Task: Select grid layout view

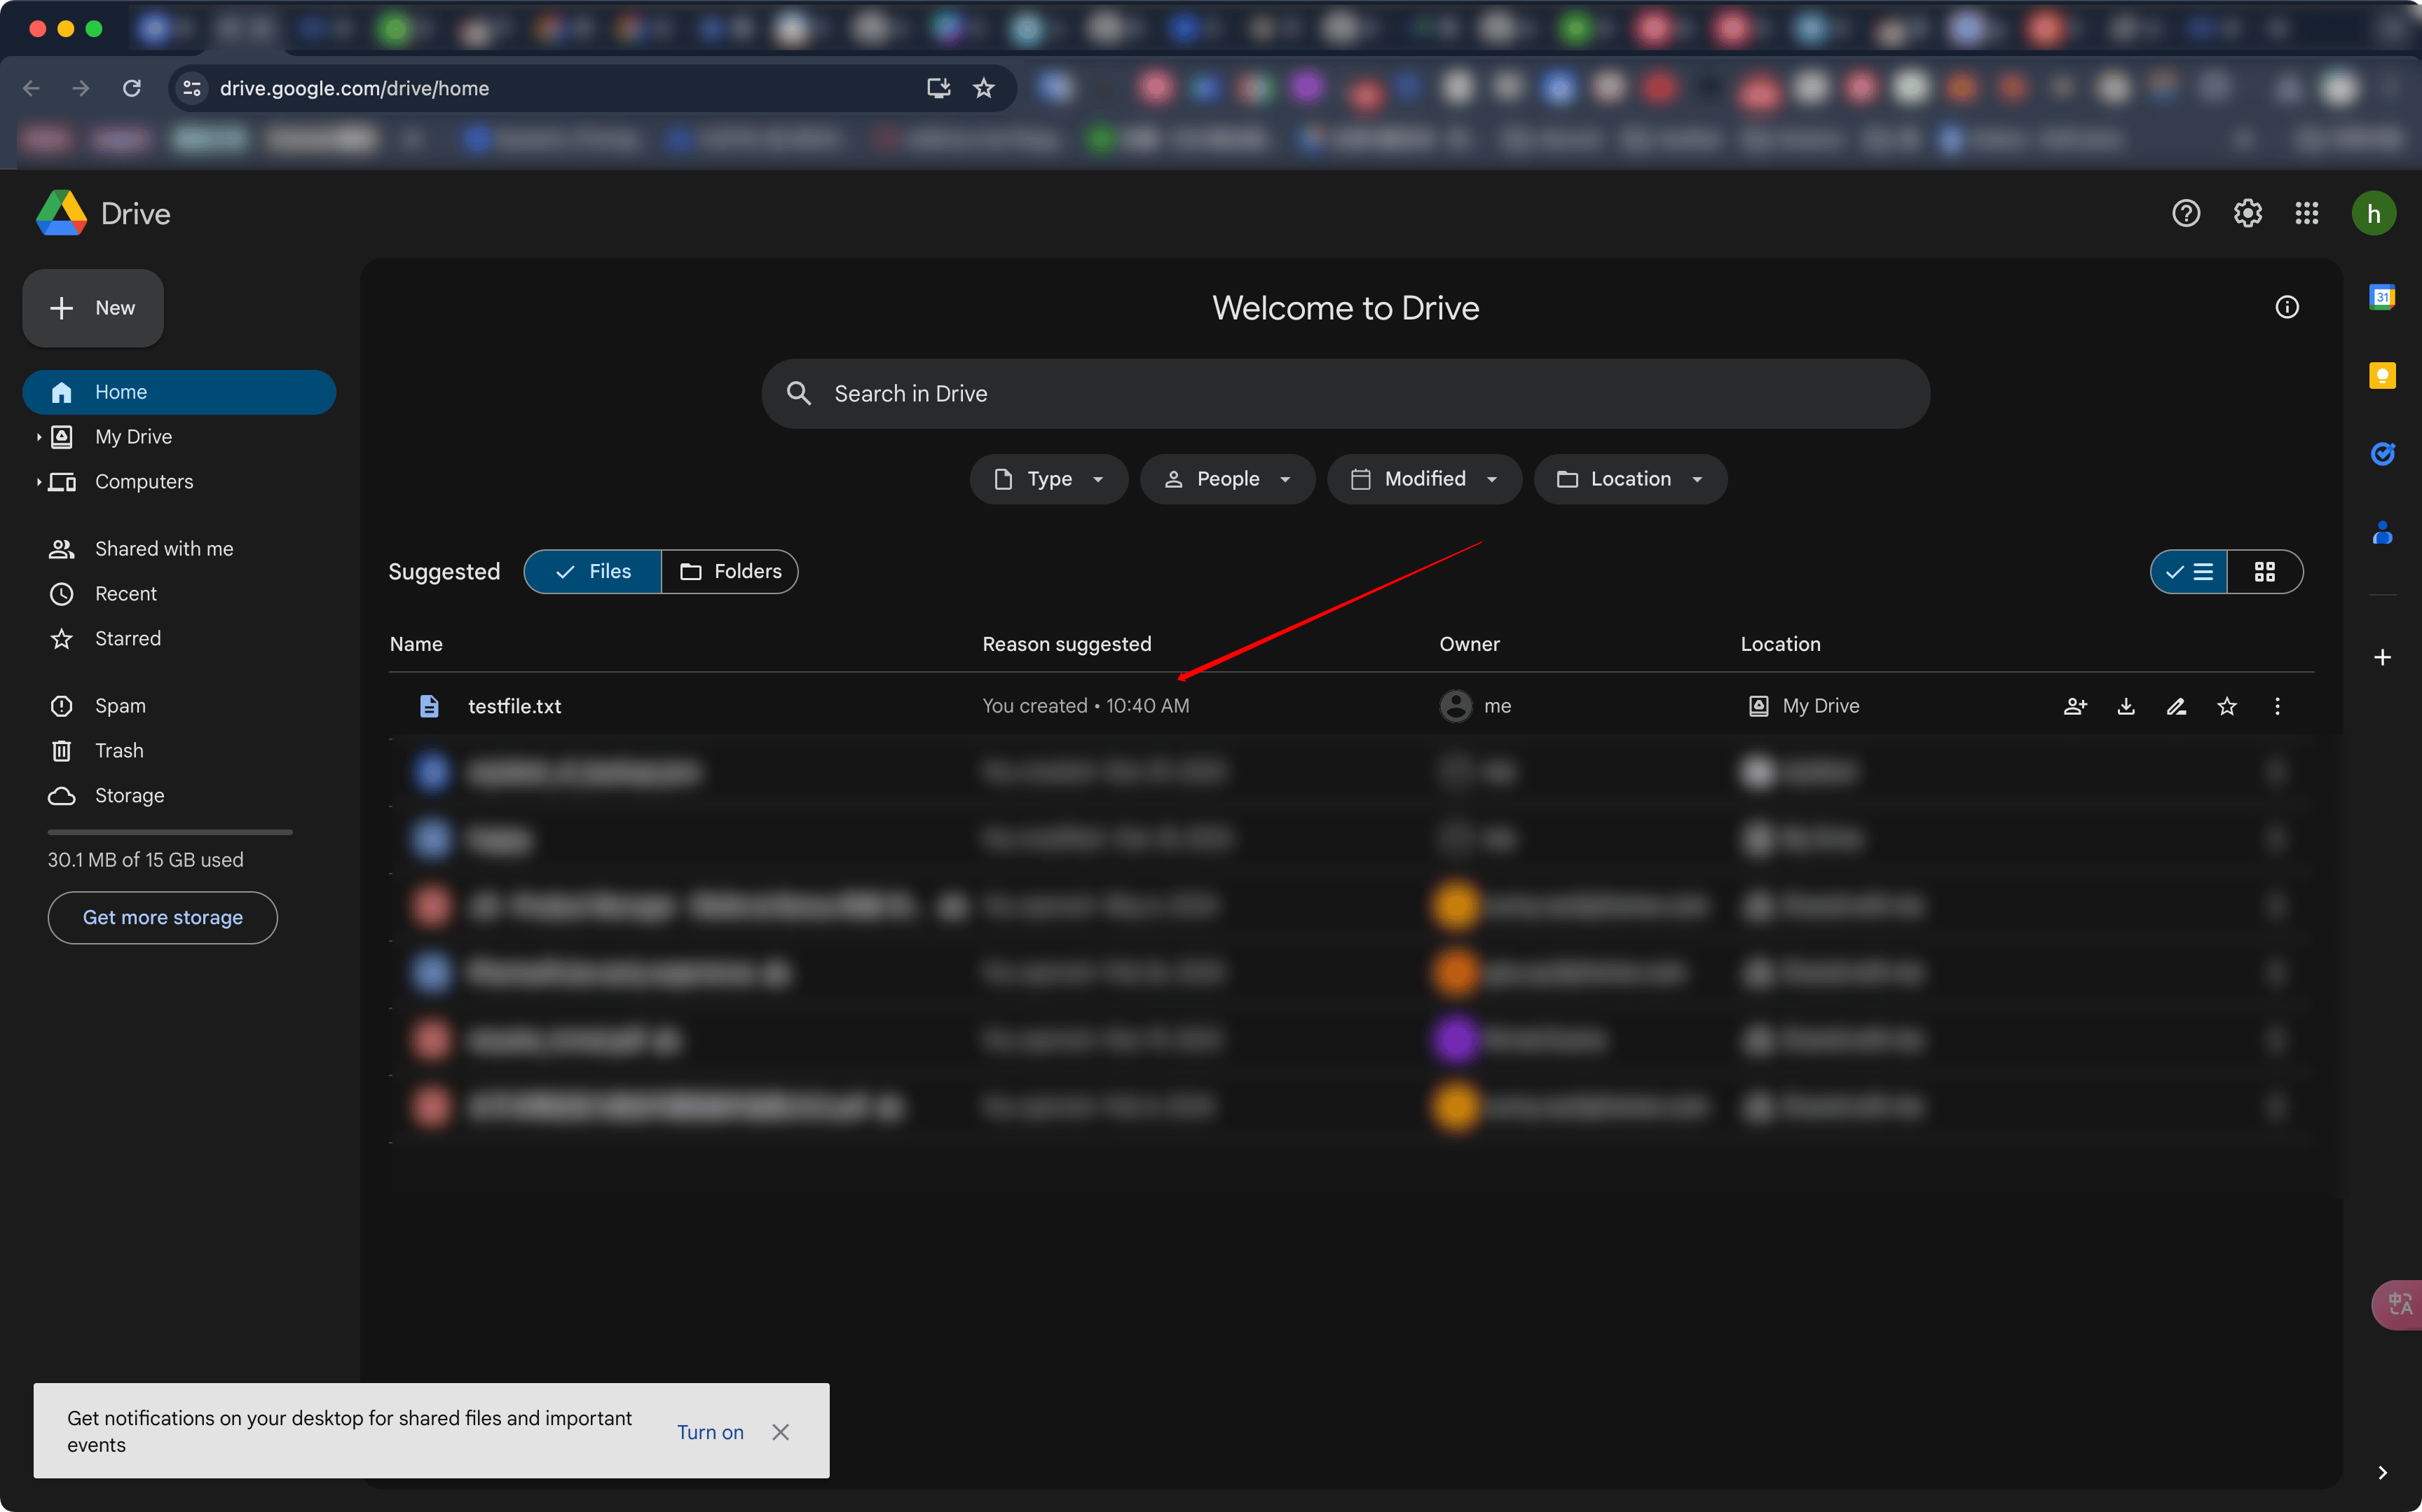Action: pos(2265,572)
